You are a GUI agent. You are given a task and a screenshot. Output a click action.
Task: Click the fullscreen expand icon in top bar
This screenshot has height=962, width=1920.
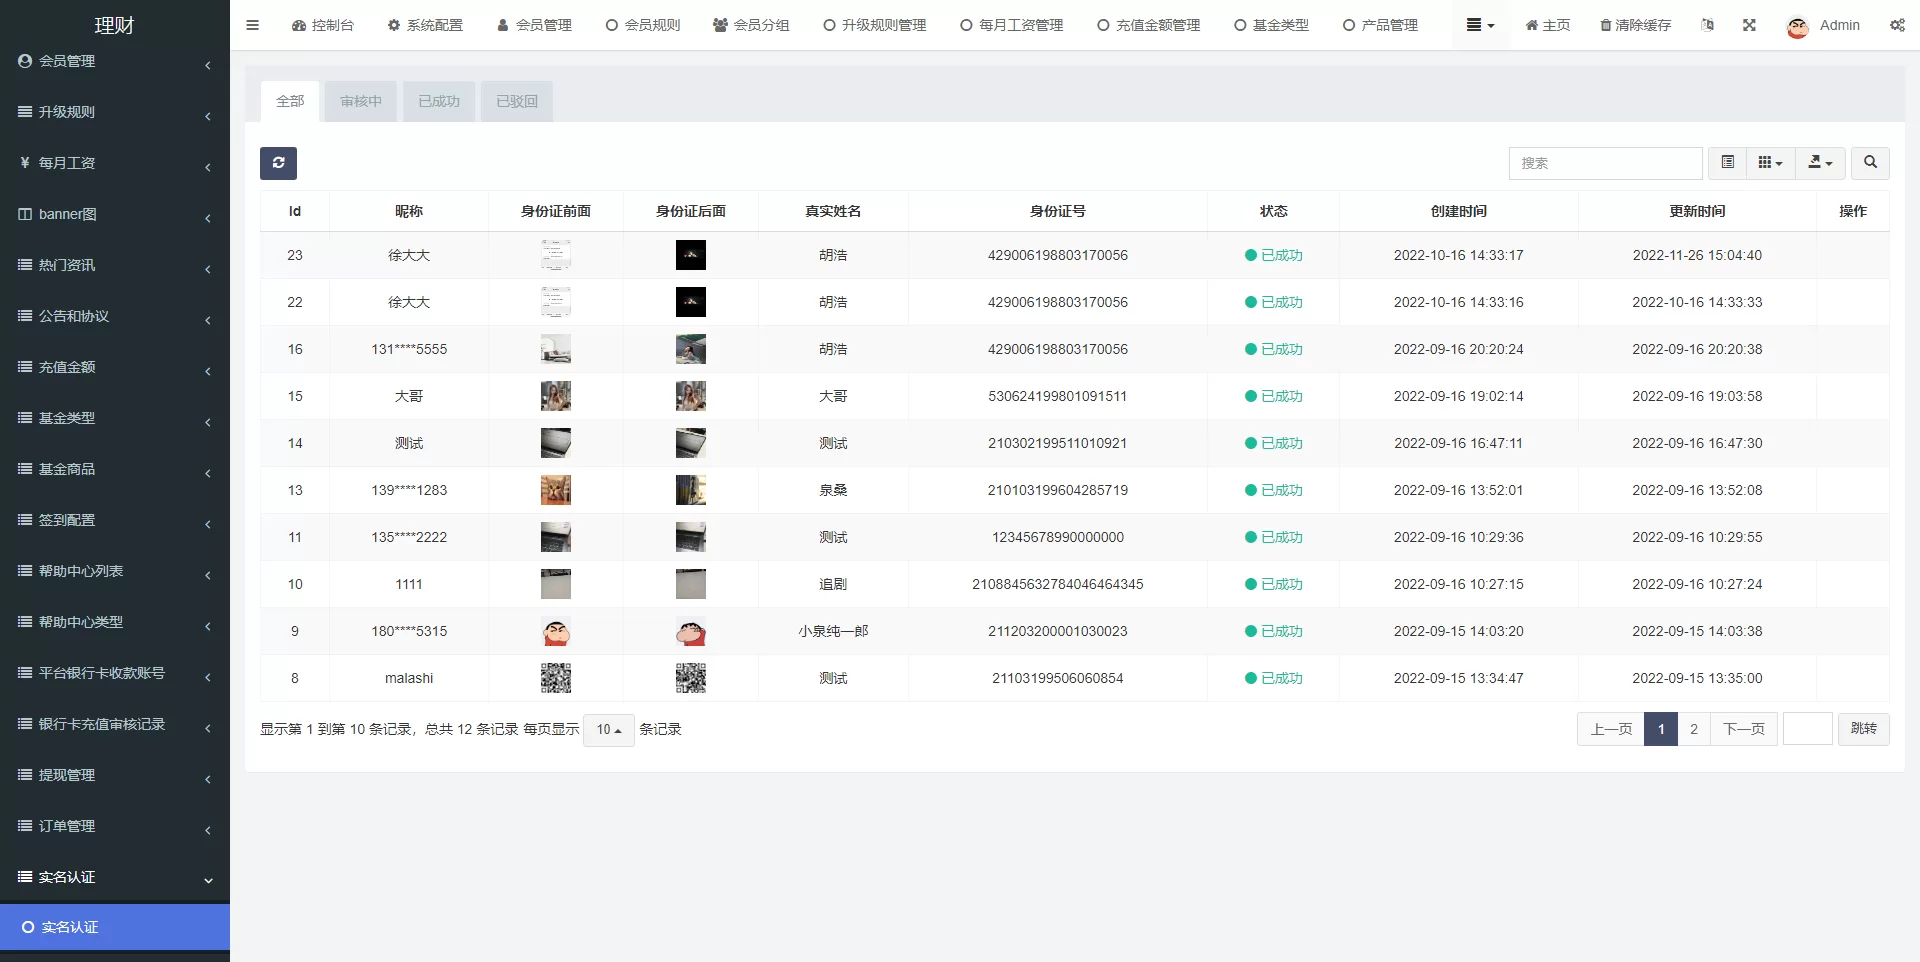pyautogui.click(x=1749, y=25)
